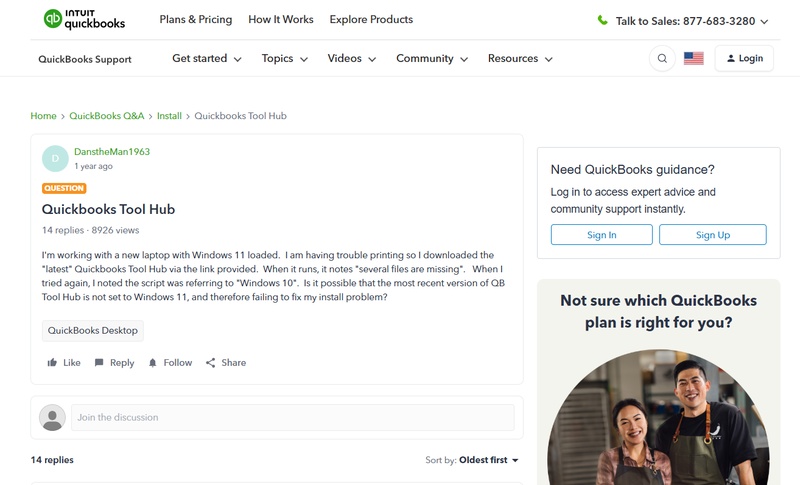This screenshot has width=800, height=485.
Task: Click the Quickbooks Tool Hub post title
Action: click(108, 209)
